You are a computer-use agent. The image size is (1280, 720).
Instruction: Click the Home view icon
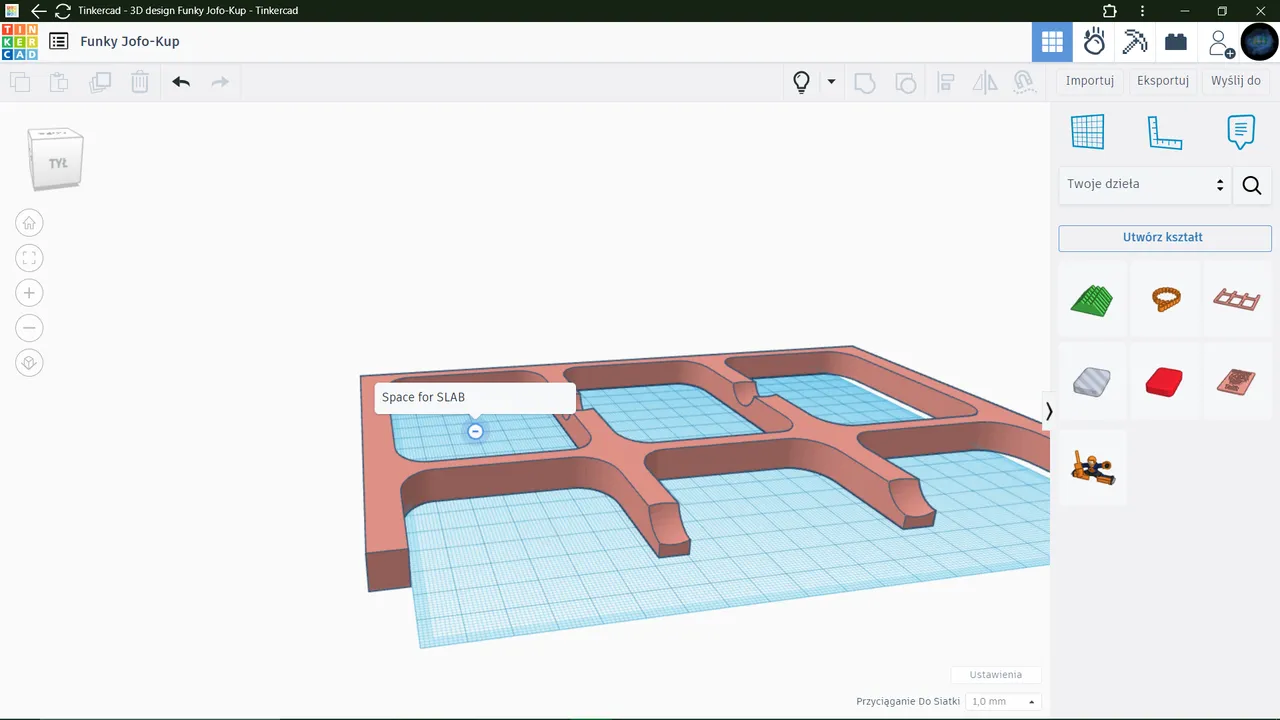(29, 223)
